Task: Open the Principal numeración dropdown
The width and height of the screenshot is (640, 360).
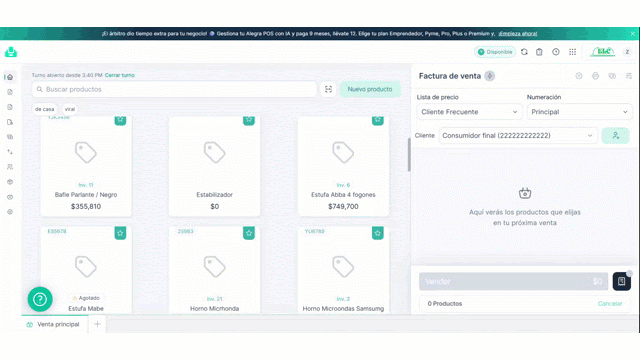Action: [579, 112]
